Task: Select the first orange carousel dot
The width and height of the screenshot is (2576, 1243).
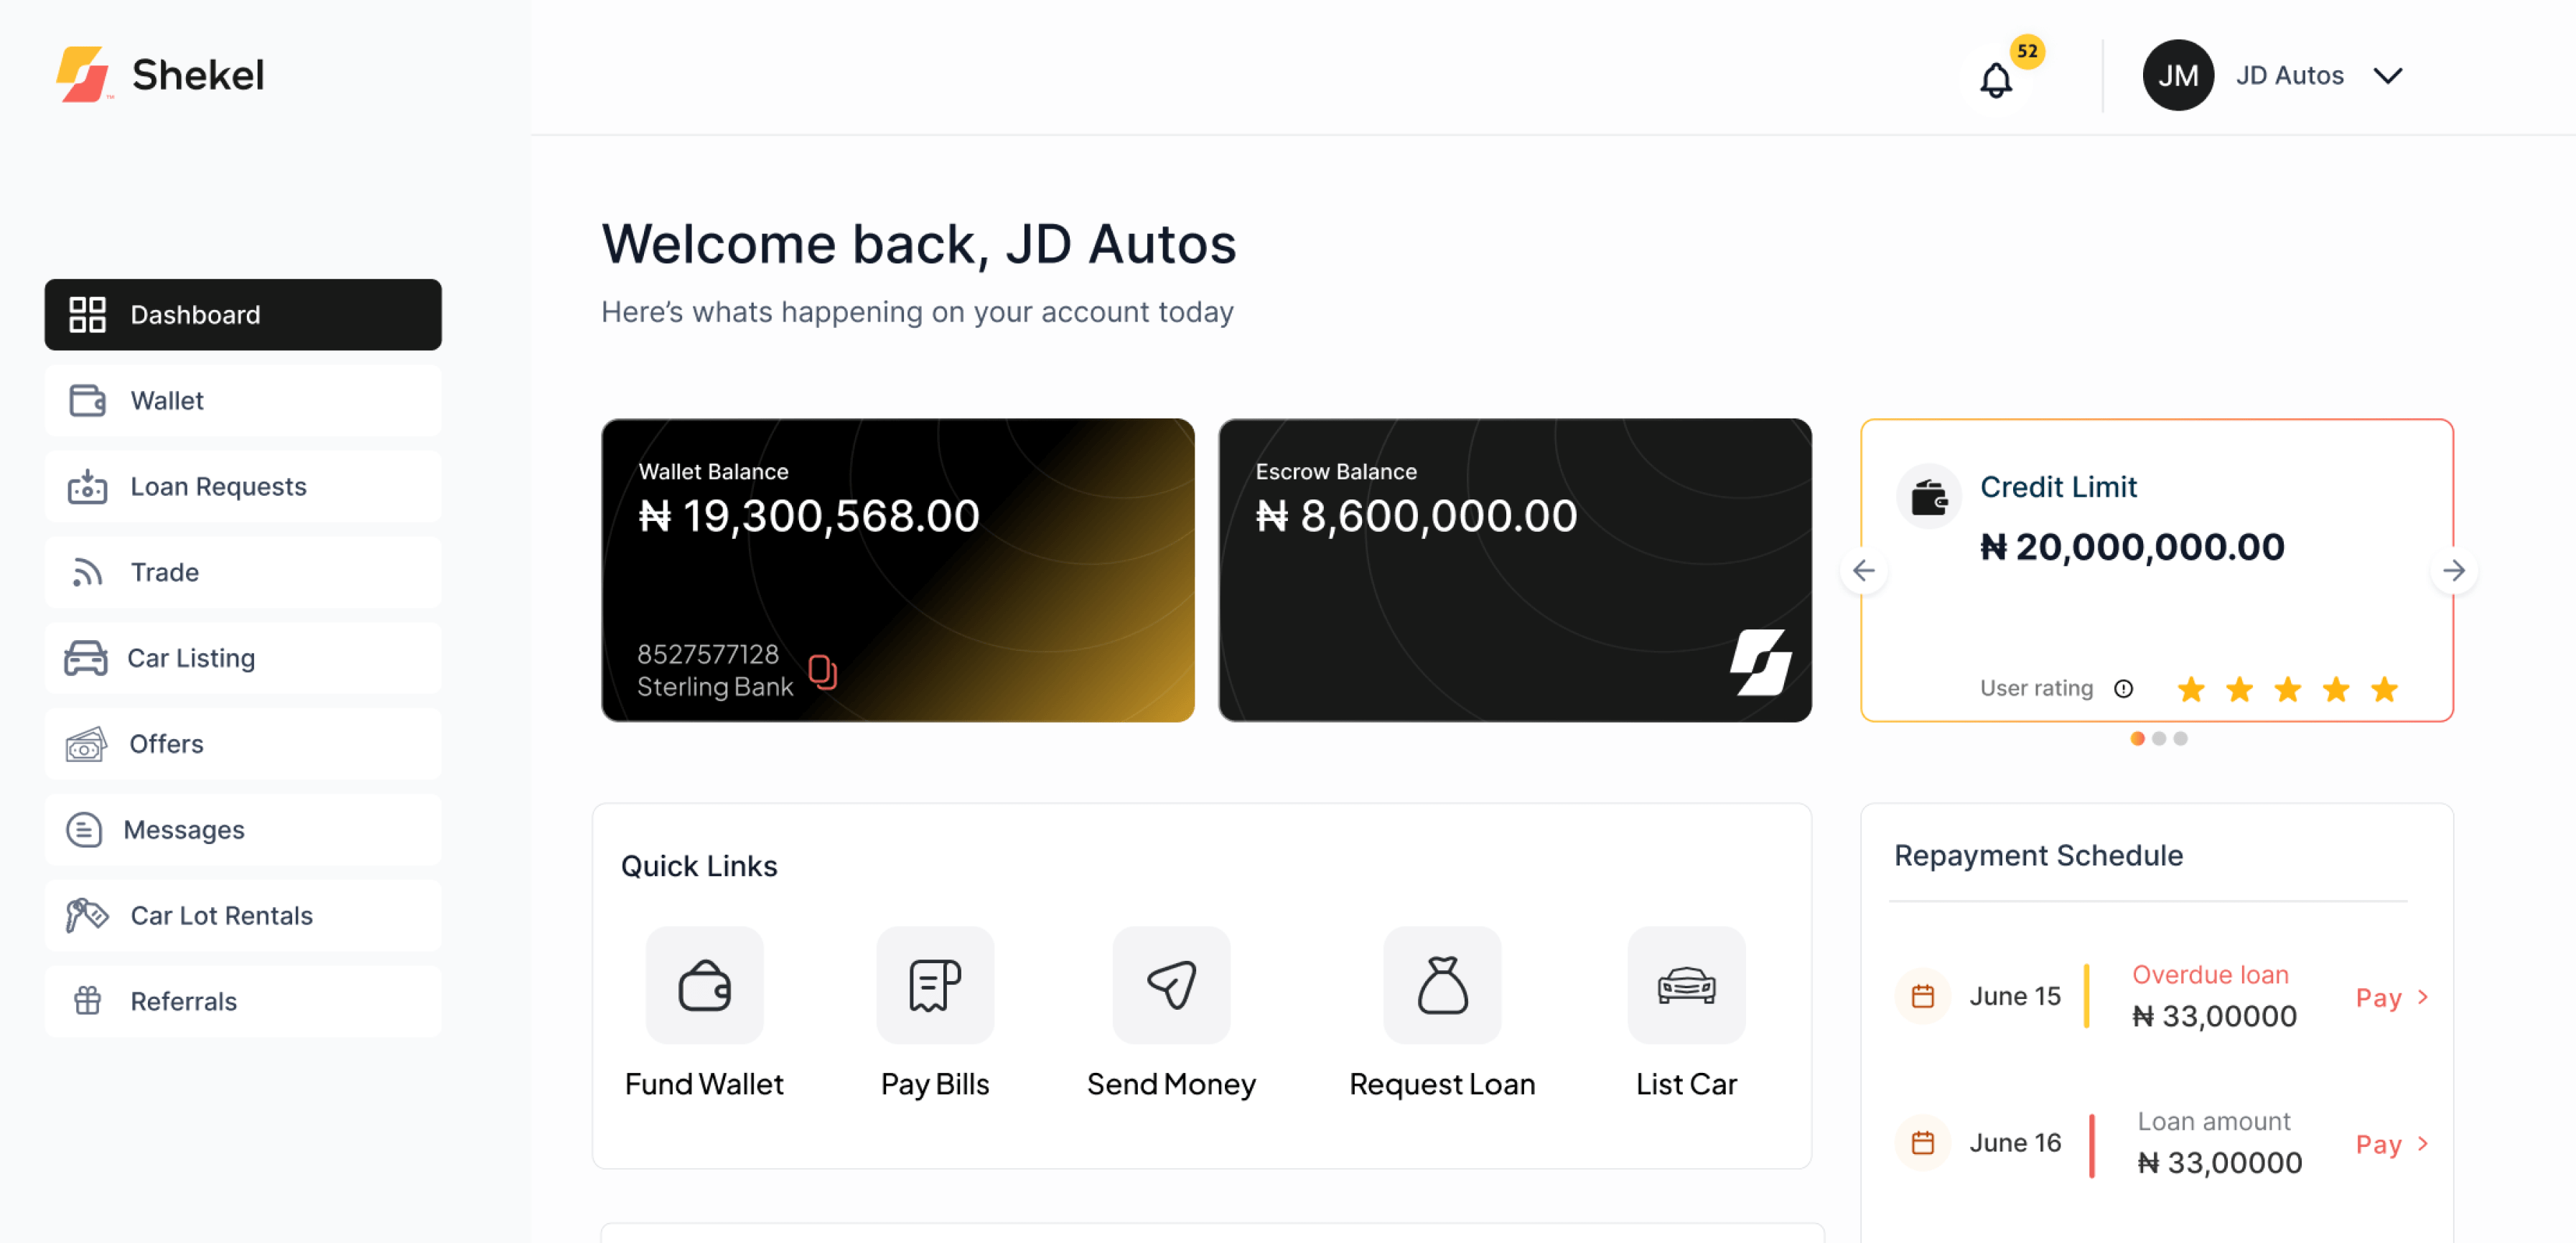Action: (x=2137, y=738)
